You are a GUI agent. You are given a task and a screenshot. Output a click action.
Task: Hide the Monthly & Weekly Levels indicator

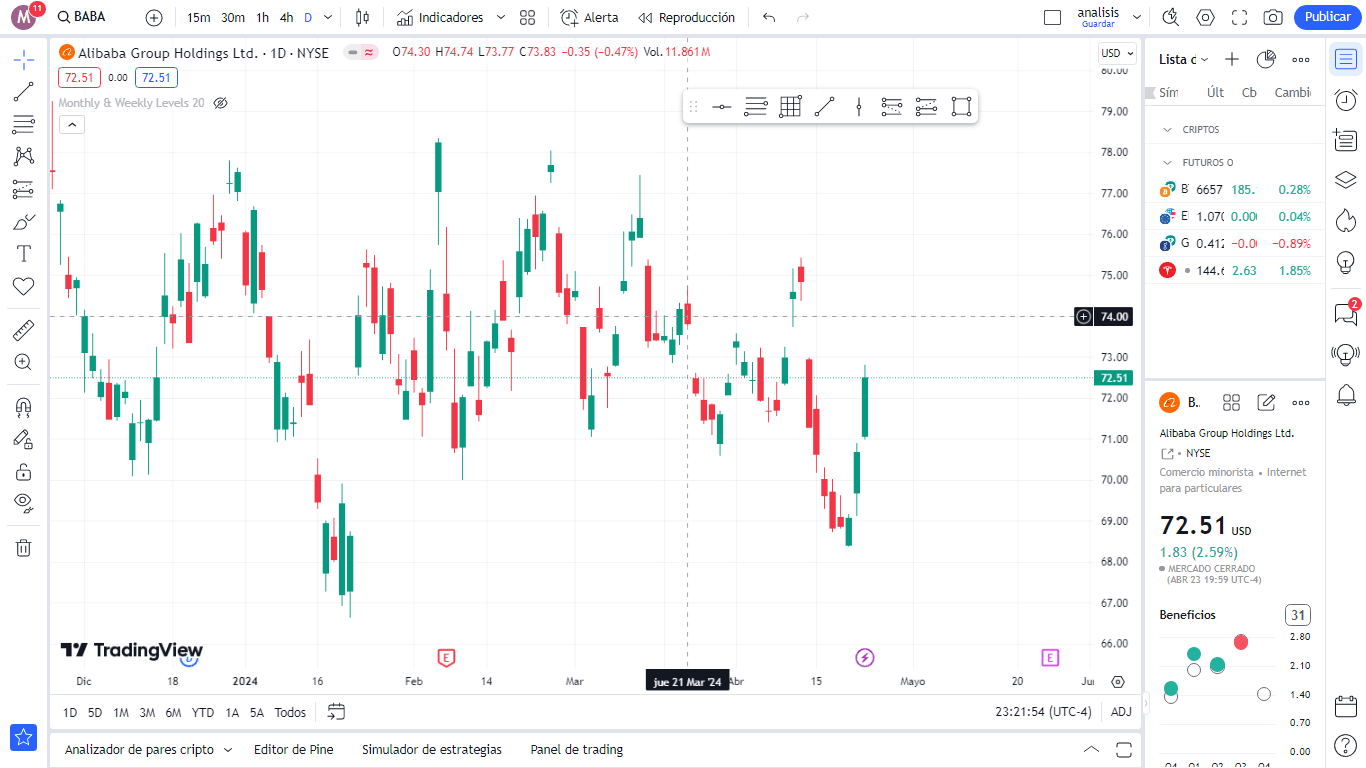[220, 103]
